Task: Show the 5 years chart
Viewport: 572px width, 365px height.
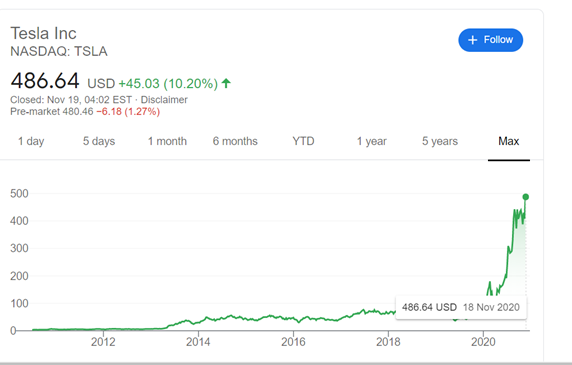Action: point(440,141)
